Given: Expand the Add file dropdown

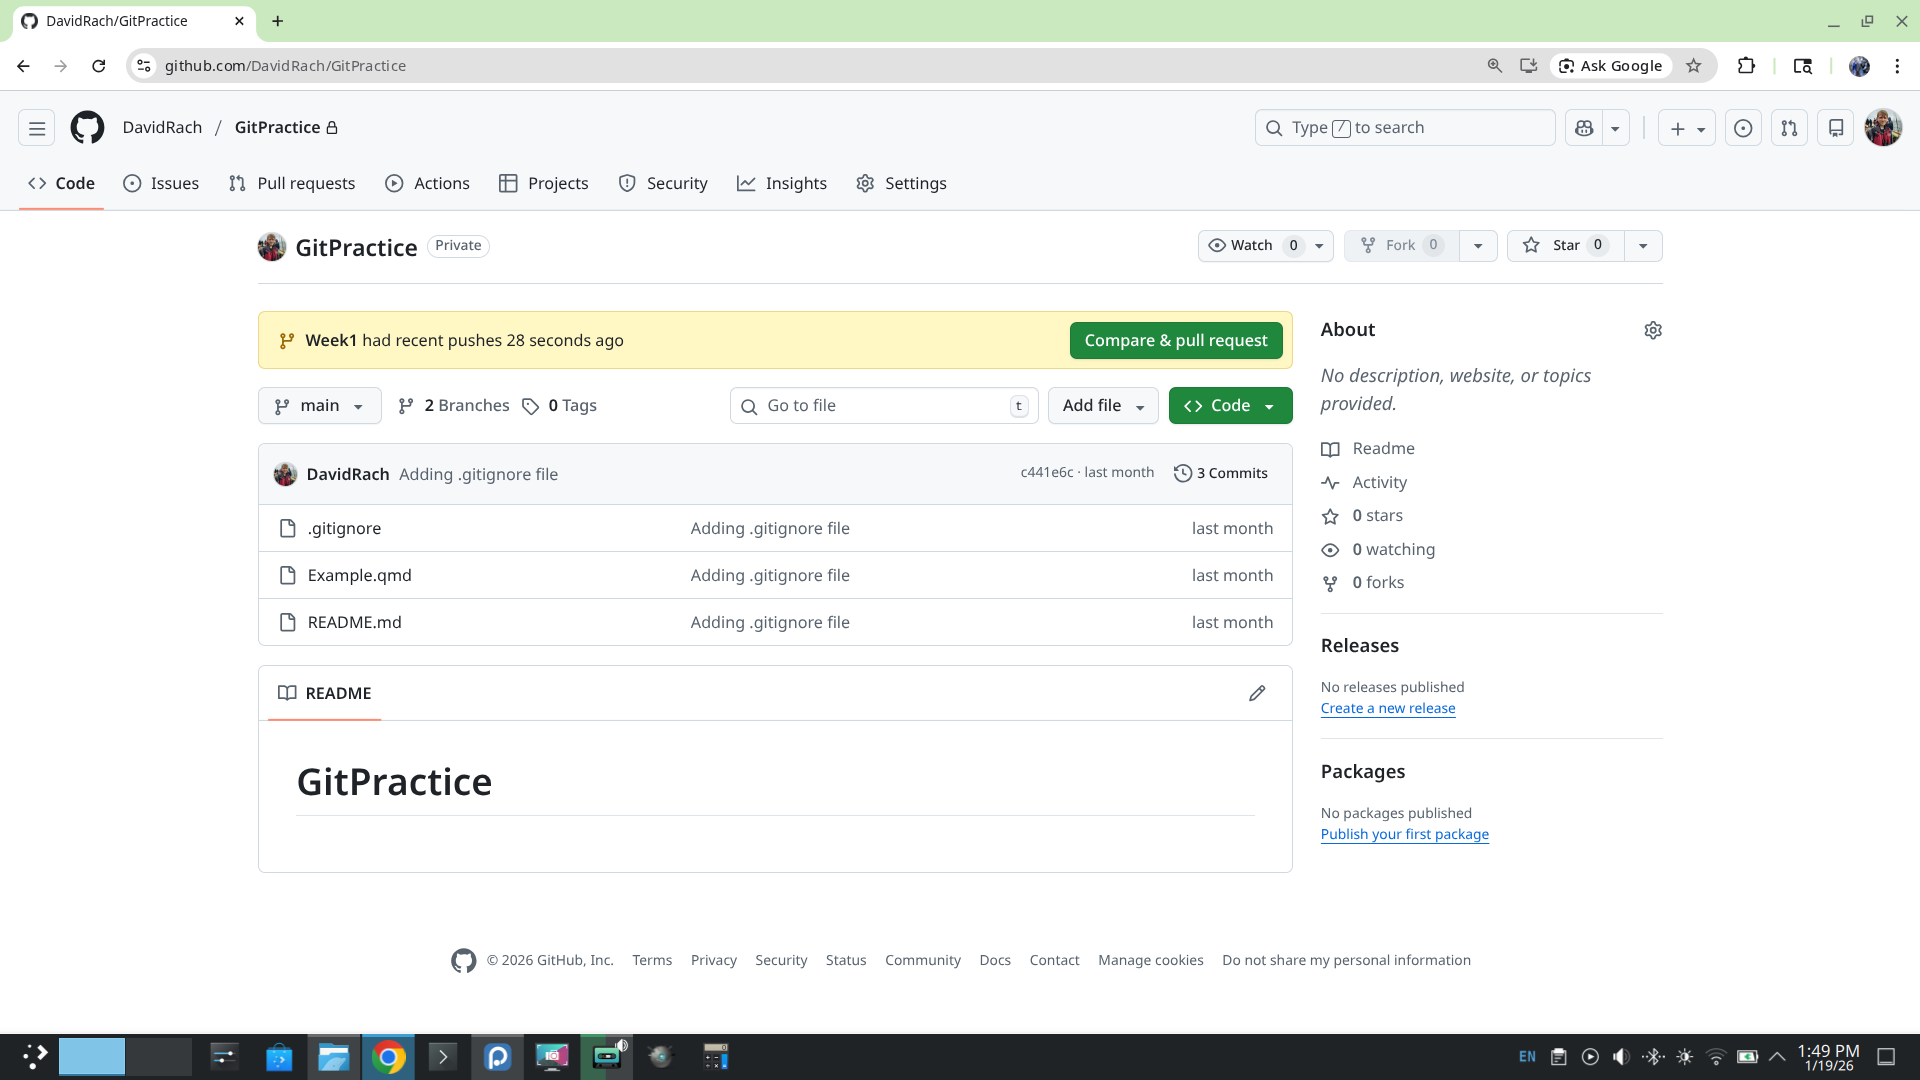Looking at the screenshot, I should point(1103,406).
